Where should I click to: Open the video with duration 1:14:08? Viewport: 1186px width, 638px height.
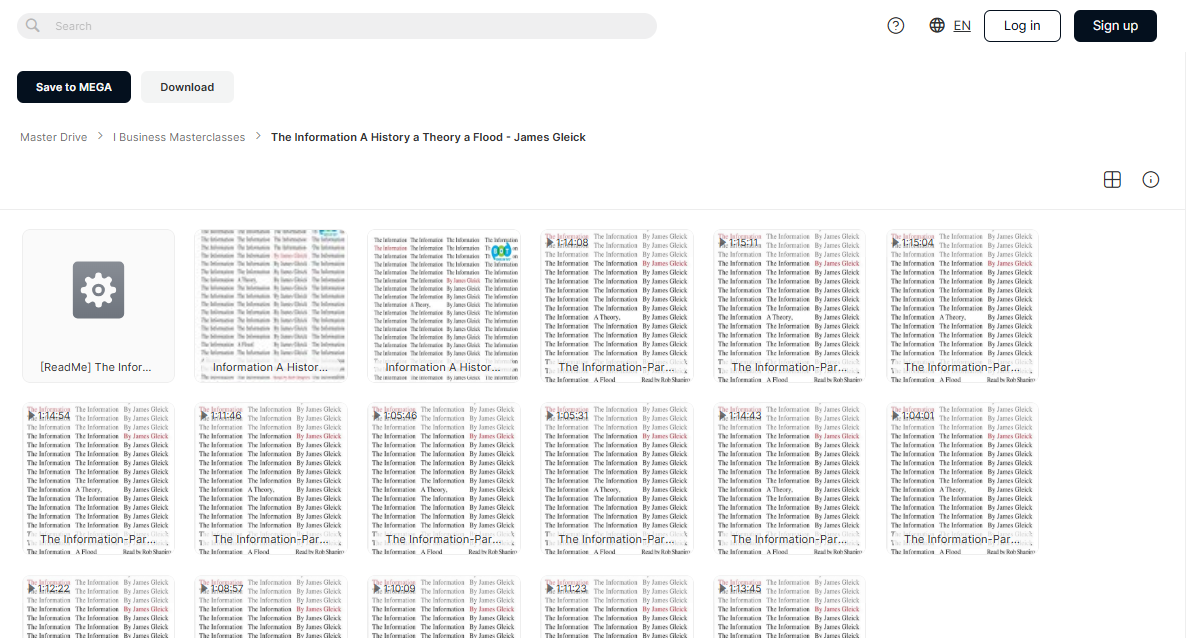click(616, 306)
